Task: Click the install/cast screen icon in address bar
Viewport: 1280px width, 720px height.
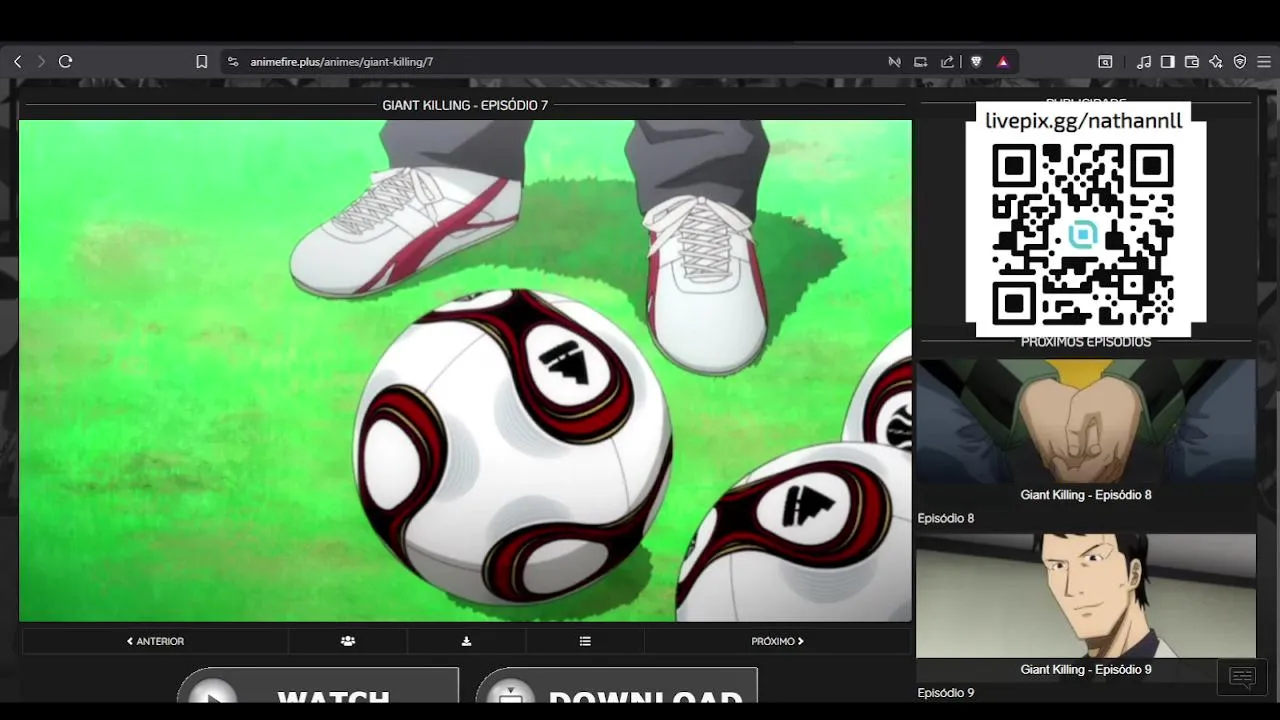Action: click(921, 62)
